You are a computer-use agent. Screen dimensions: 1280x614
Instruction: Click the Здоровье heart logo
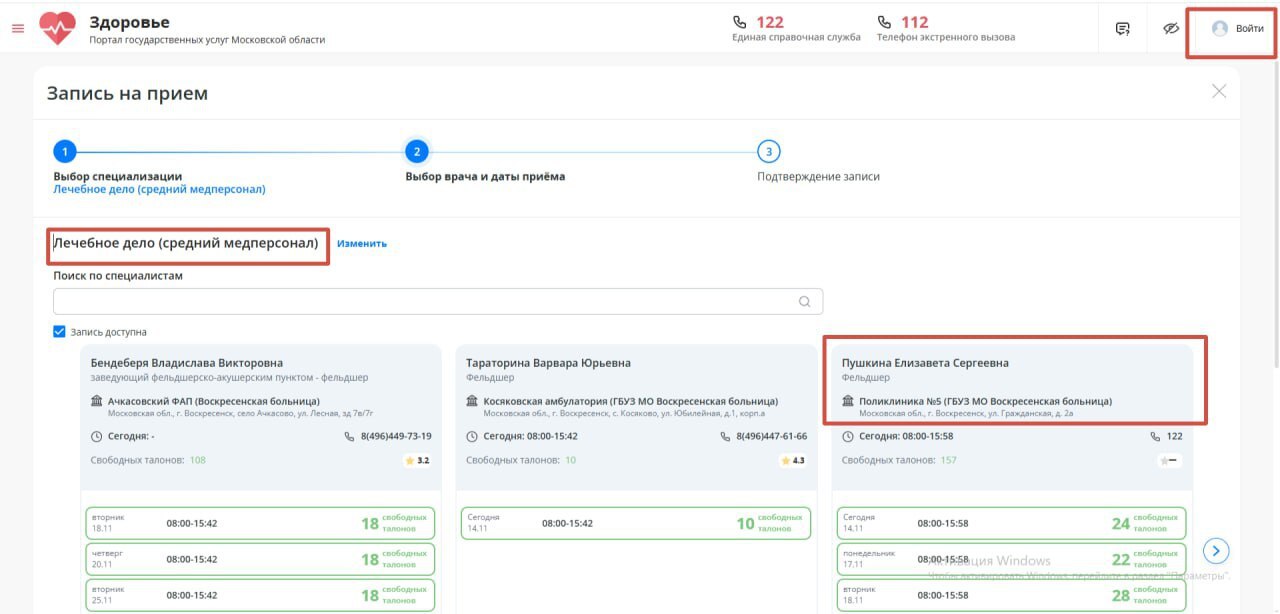pos(57,28)
